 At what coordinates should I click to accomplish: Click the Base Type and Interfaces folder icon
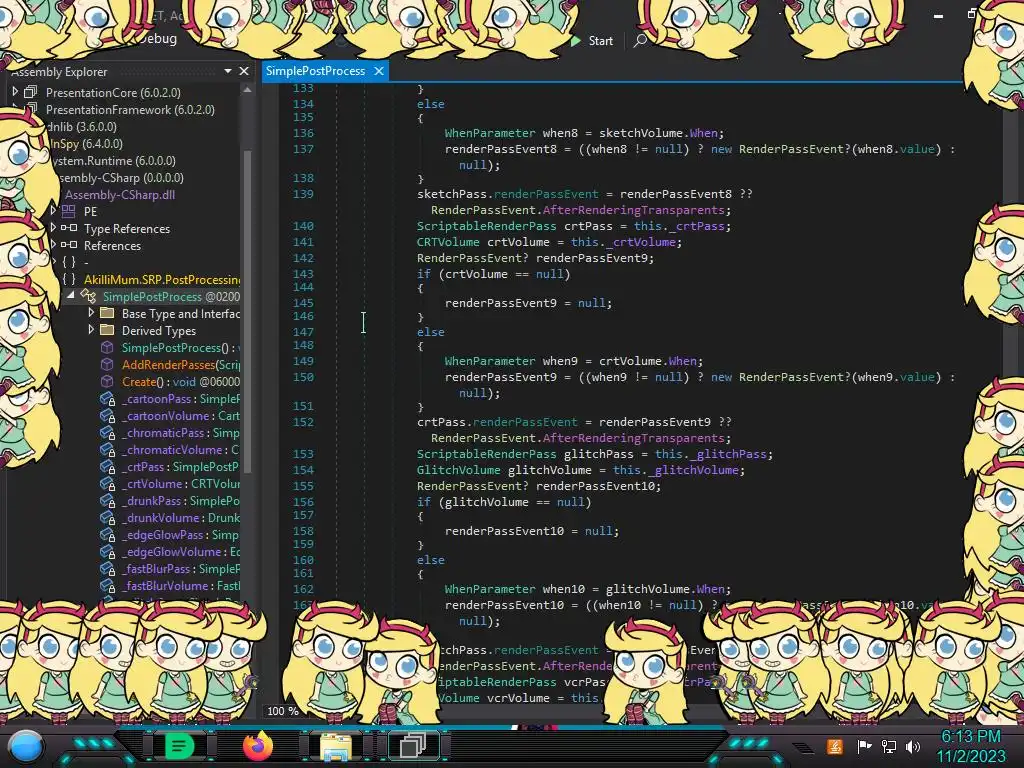pos(107,313)
